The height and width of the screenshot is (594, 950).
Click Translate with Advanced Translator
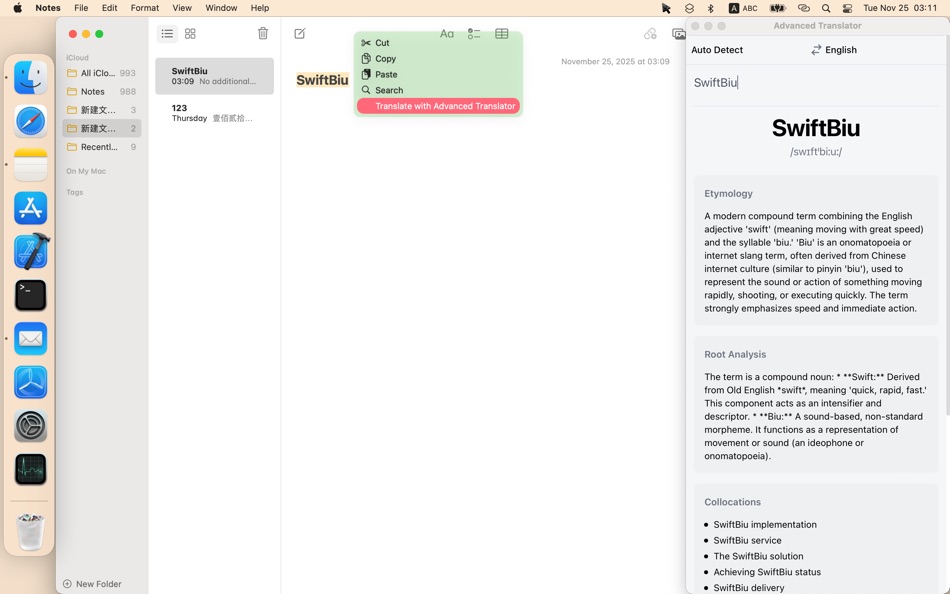[438, 106]
